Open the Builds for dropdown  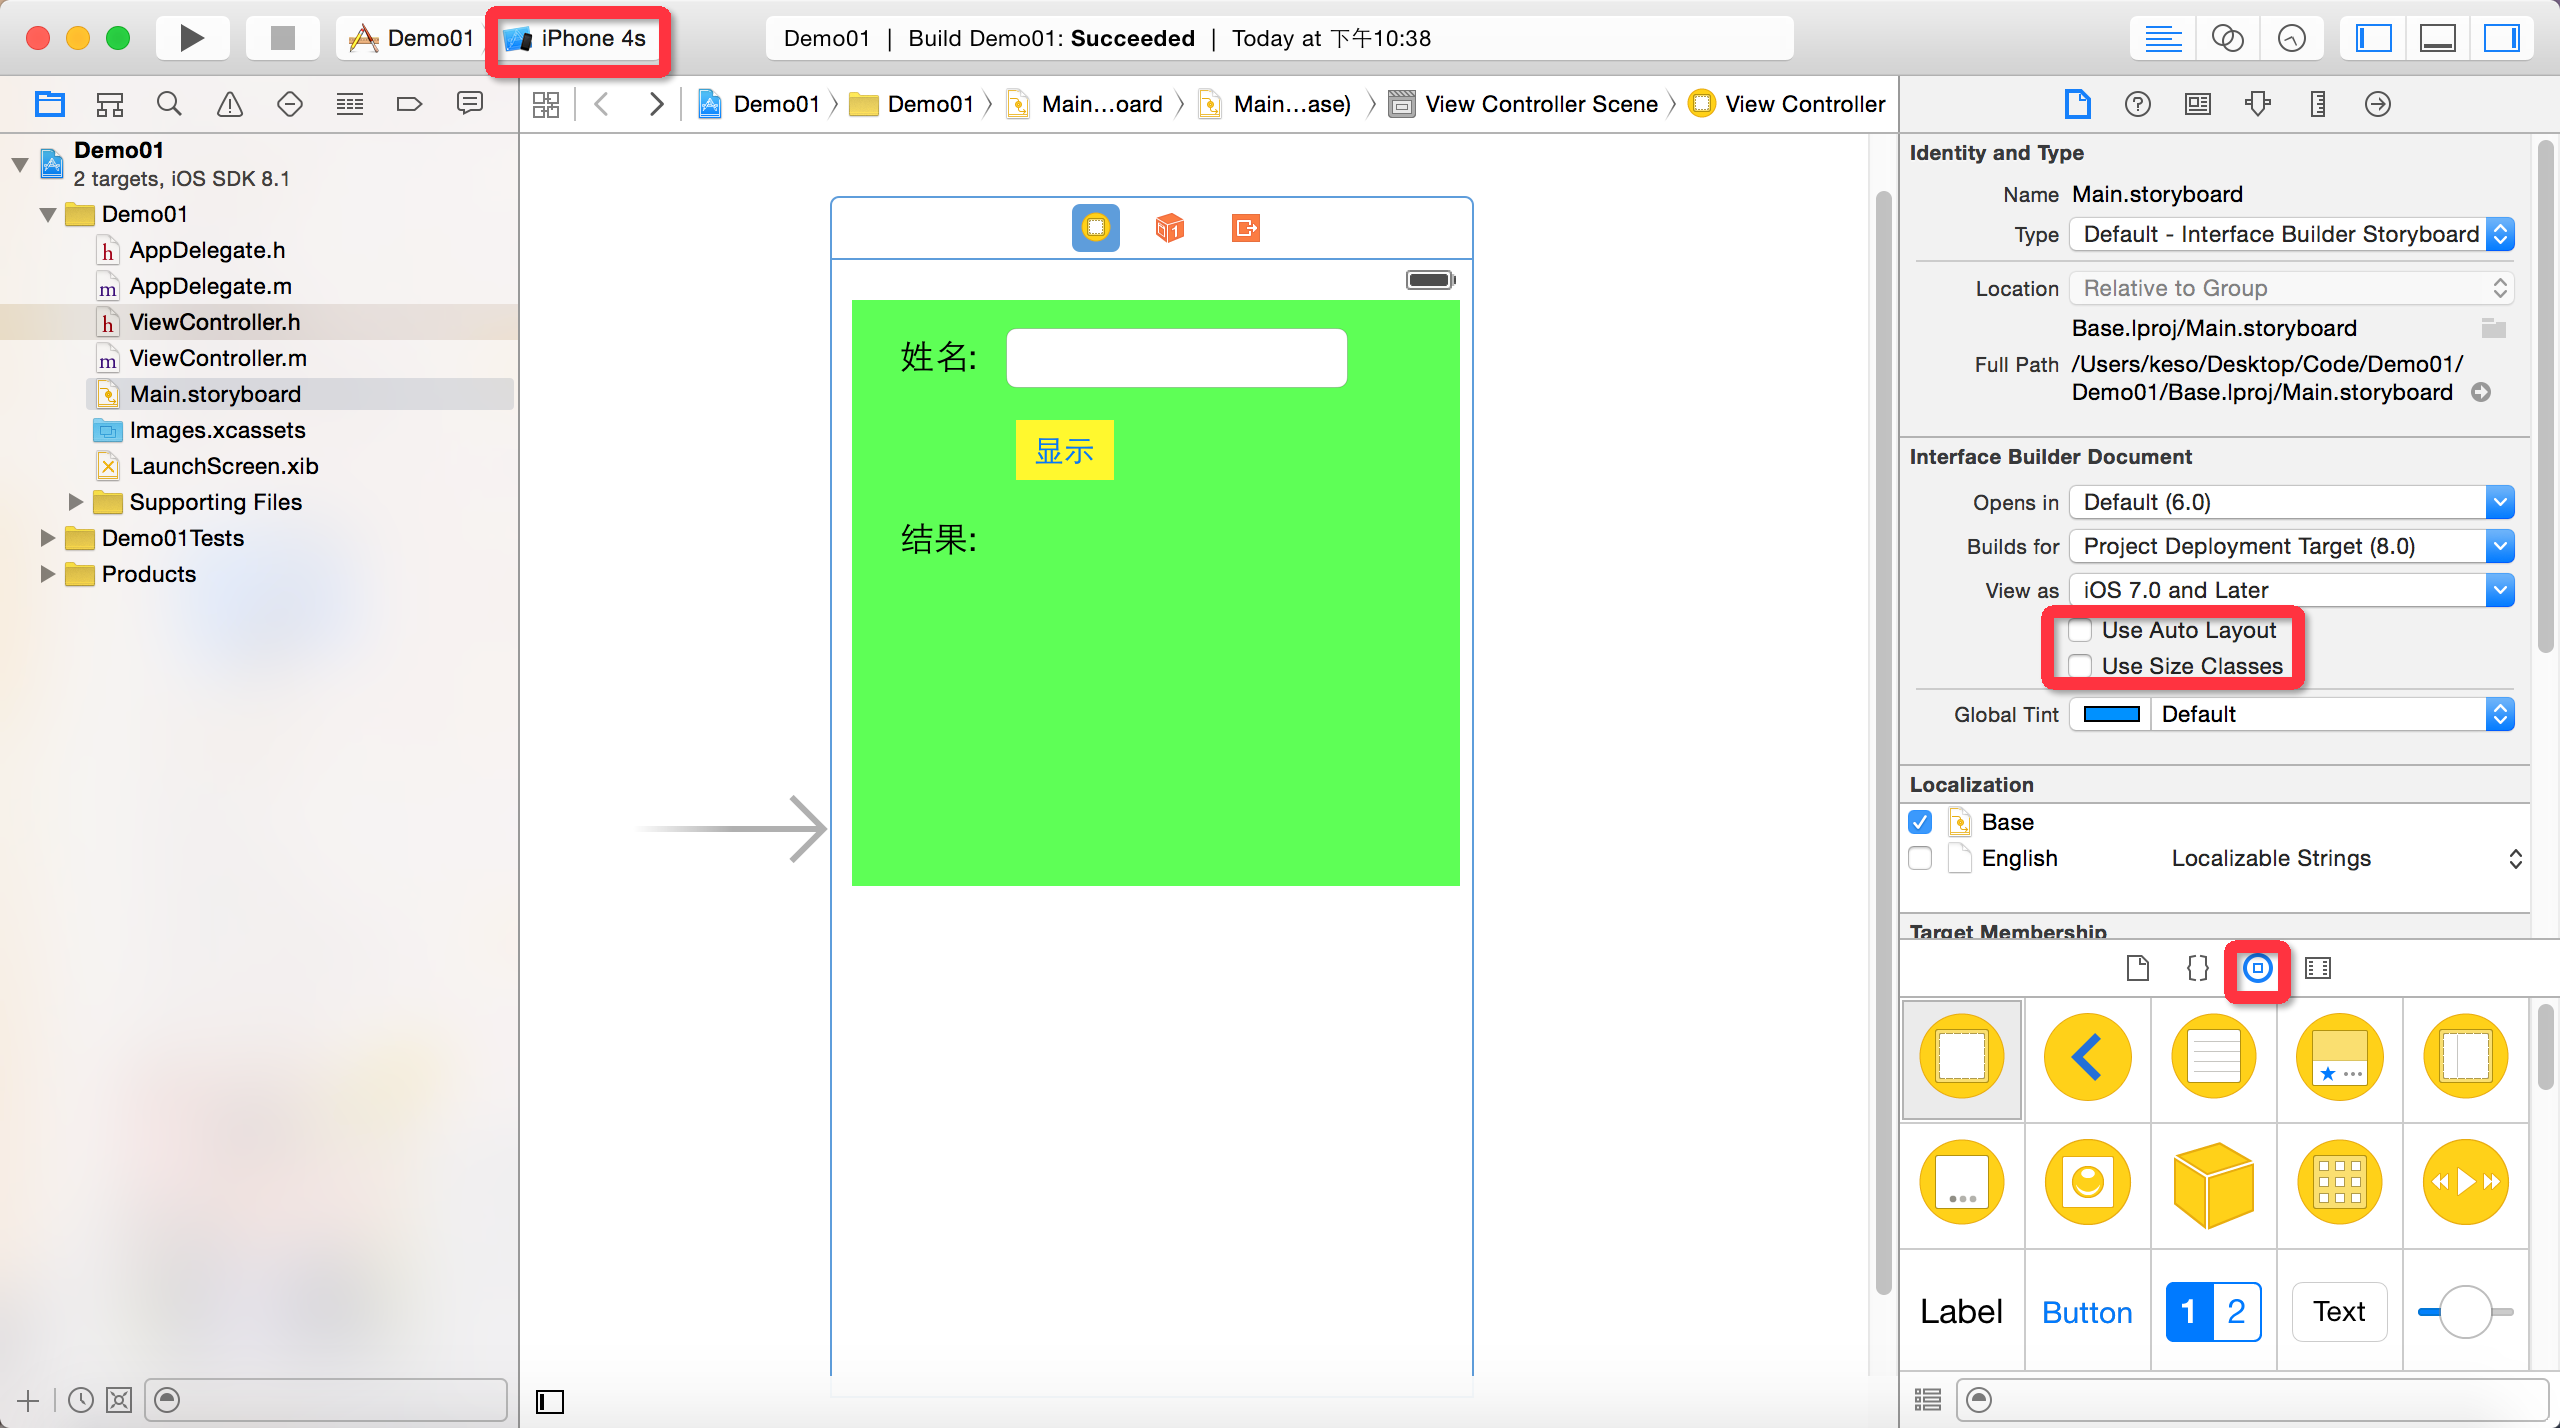[x=2292, y=546]
